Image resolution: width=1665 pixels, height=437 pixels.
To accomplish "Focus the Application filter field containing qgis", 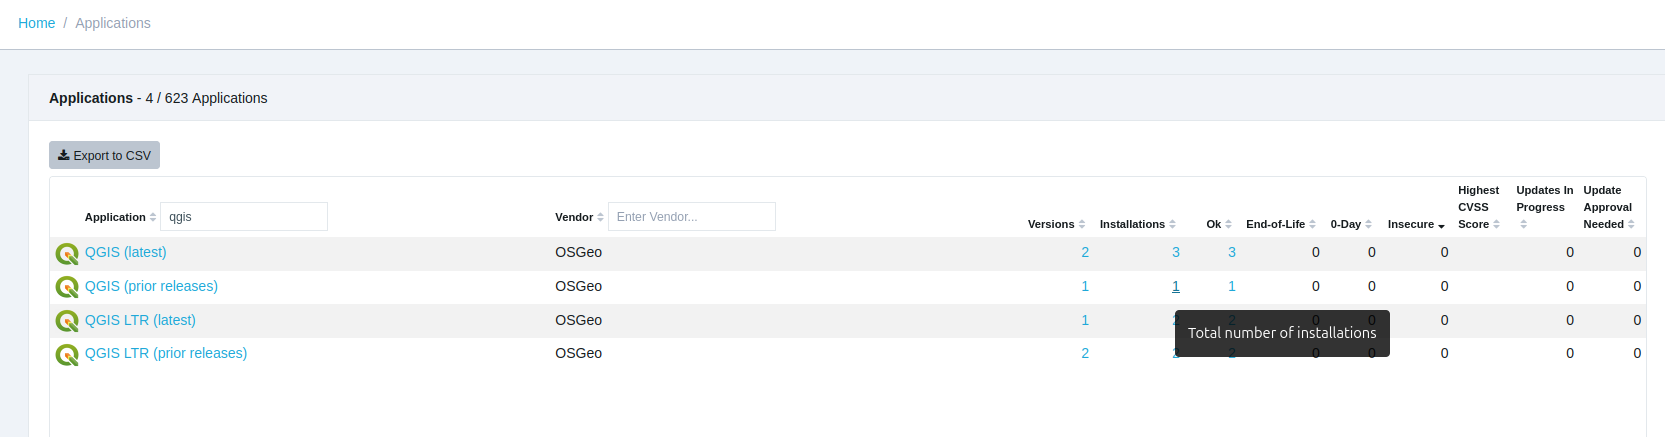I will (x=243, y=217).
